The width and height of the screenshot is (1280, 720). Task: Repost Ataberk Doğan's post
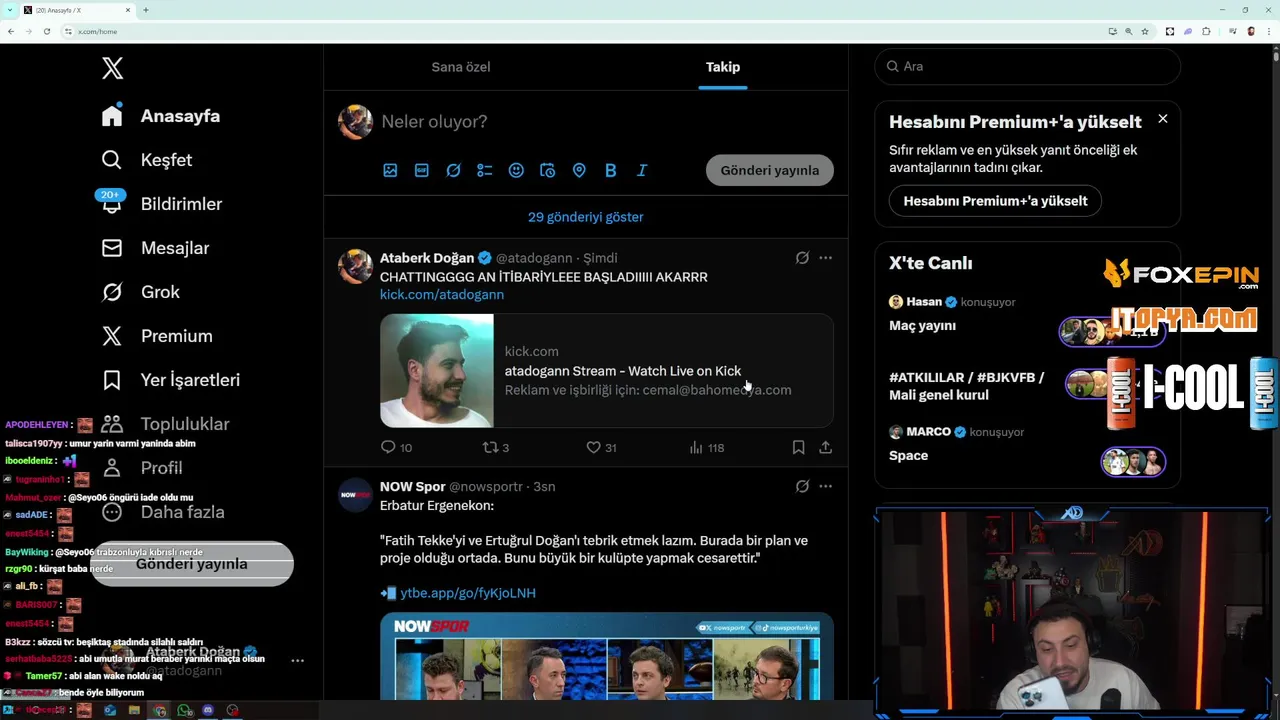(x=496, y=448)
